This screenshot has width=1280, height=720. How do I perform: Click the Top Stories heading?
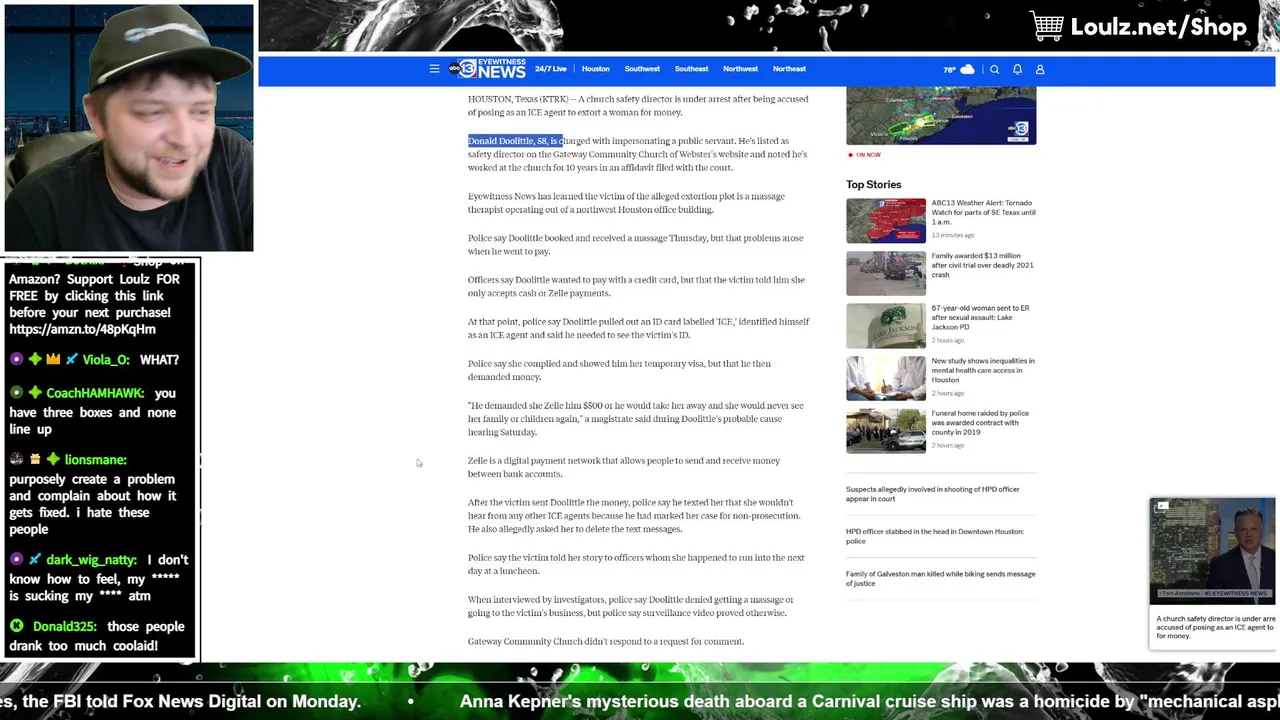pos(874,184)
